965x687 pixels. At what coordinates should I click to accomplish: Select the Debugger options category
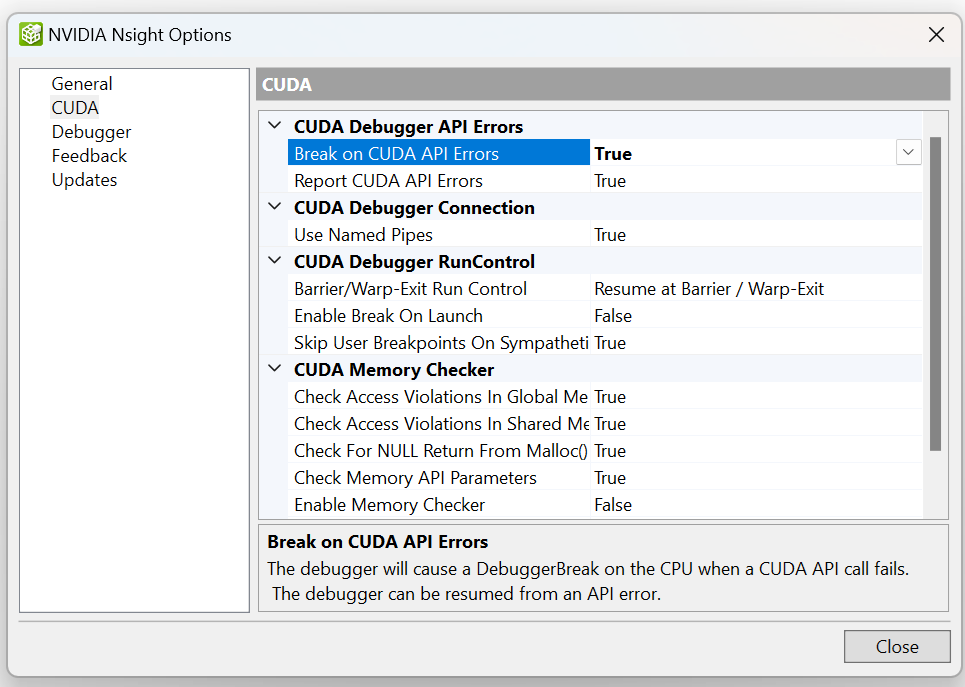pos(91,131)
